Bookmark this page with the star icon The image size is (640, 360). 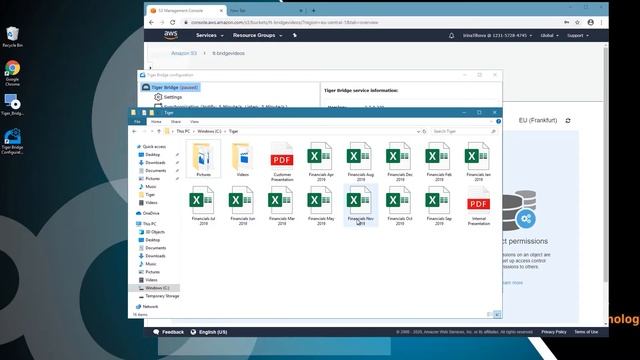[577, 22]
